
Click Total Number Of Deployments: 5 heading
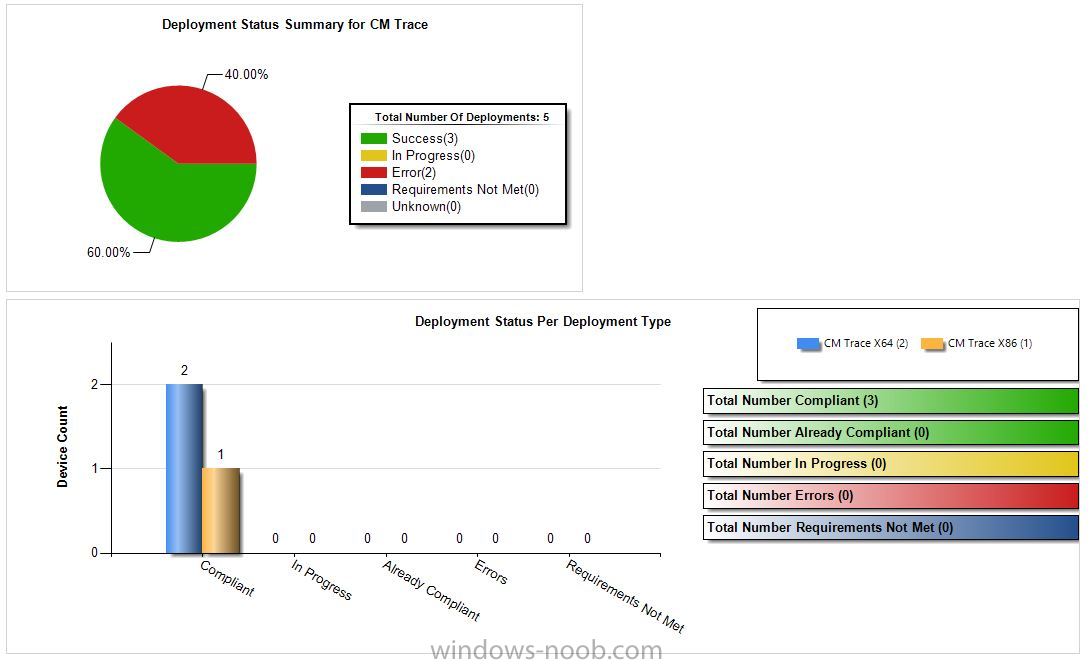click(x=462, y=117)
